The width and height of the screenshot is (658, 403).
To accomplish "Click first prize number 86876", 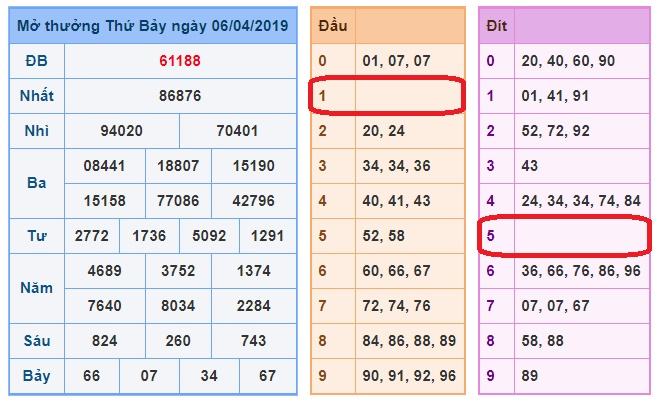I will coord(180,96).
